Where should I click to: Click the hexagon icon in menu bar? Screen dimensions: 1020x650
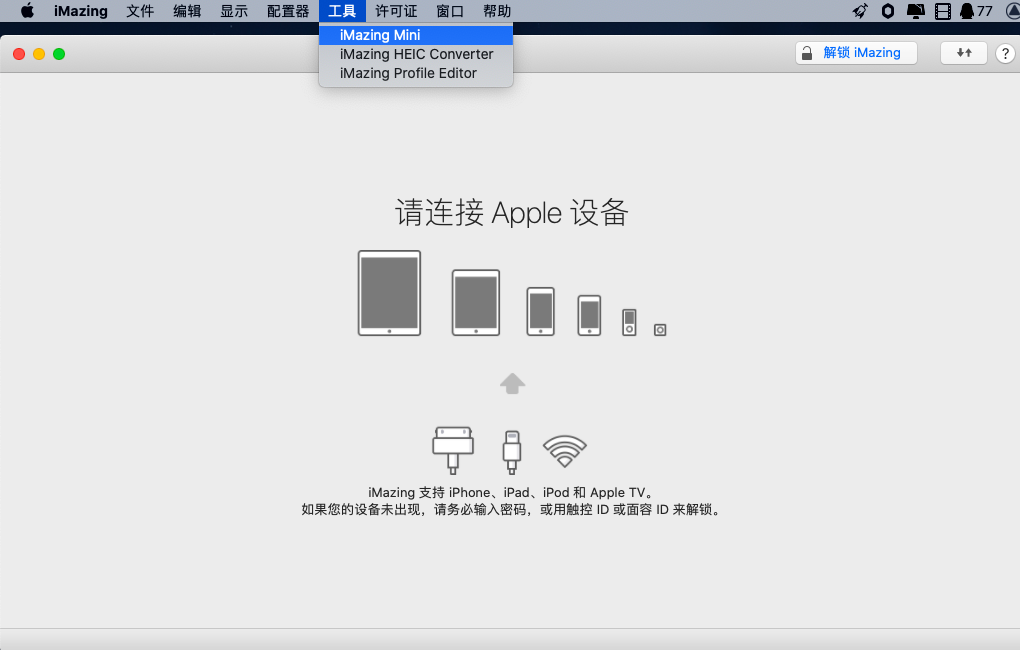click(x=888, y=11)
